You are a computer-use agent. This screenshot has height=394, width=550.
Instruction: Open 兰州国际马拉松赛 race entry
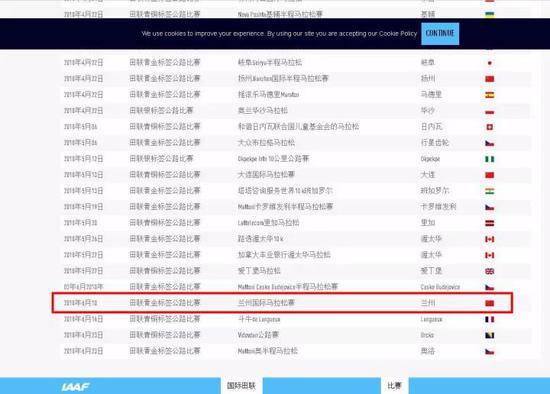pyautogui.click(x=266, y=303)
